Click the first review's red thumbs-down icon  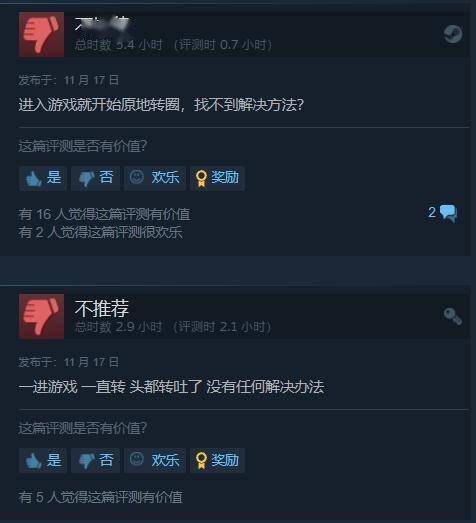click(x=41, y=35)
